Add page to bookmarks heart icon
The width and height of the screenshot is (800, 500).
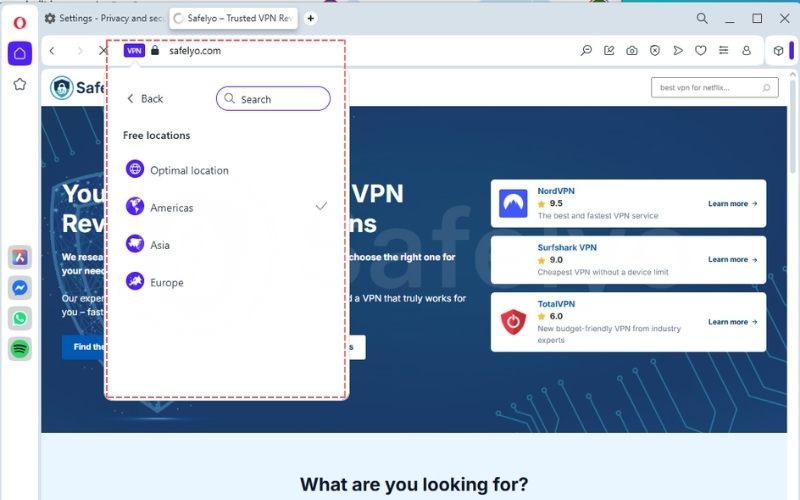pos(701,51)
